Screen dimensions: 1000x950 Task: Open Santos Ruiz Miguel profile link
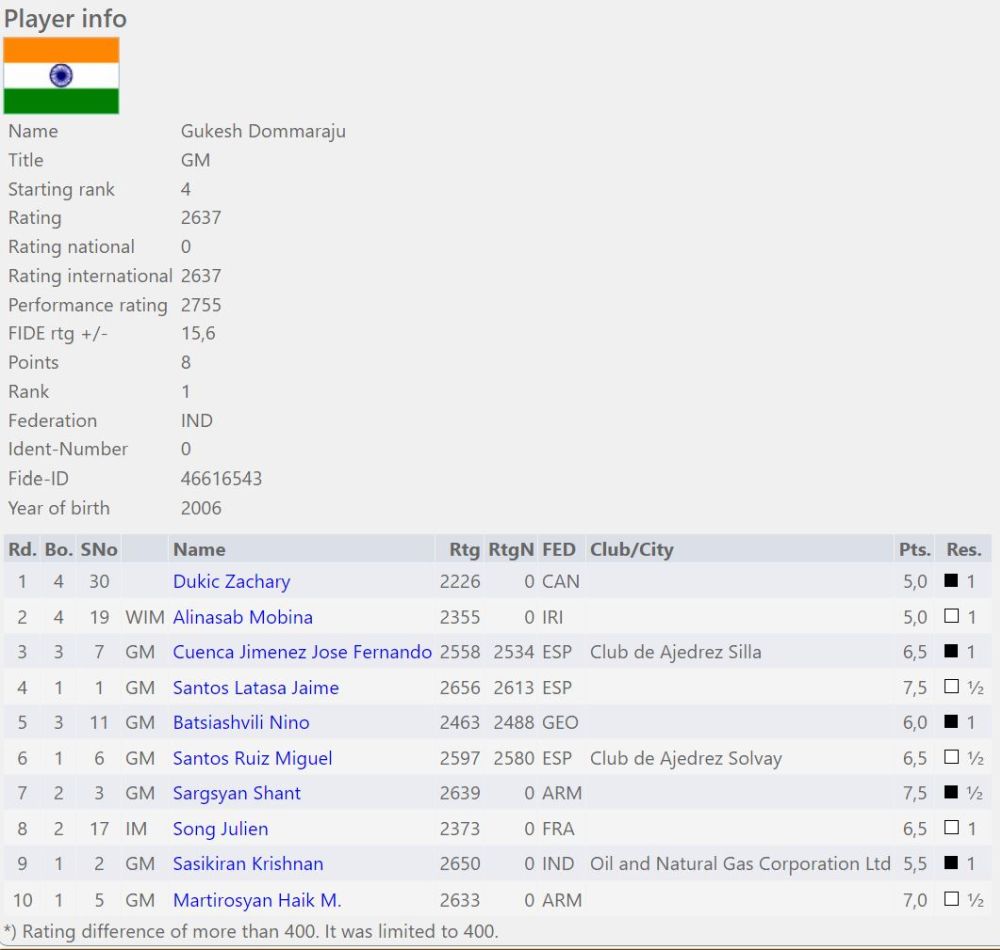pos(252,758)
